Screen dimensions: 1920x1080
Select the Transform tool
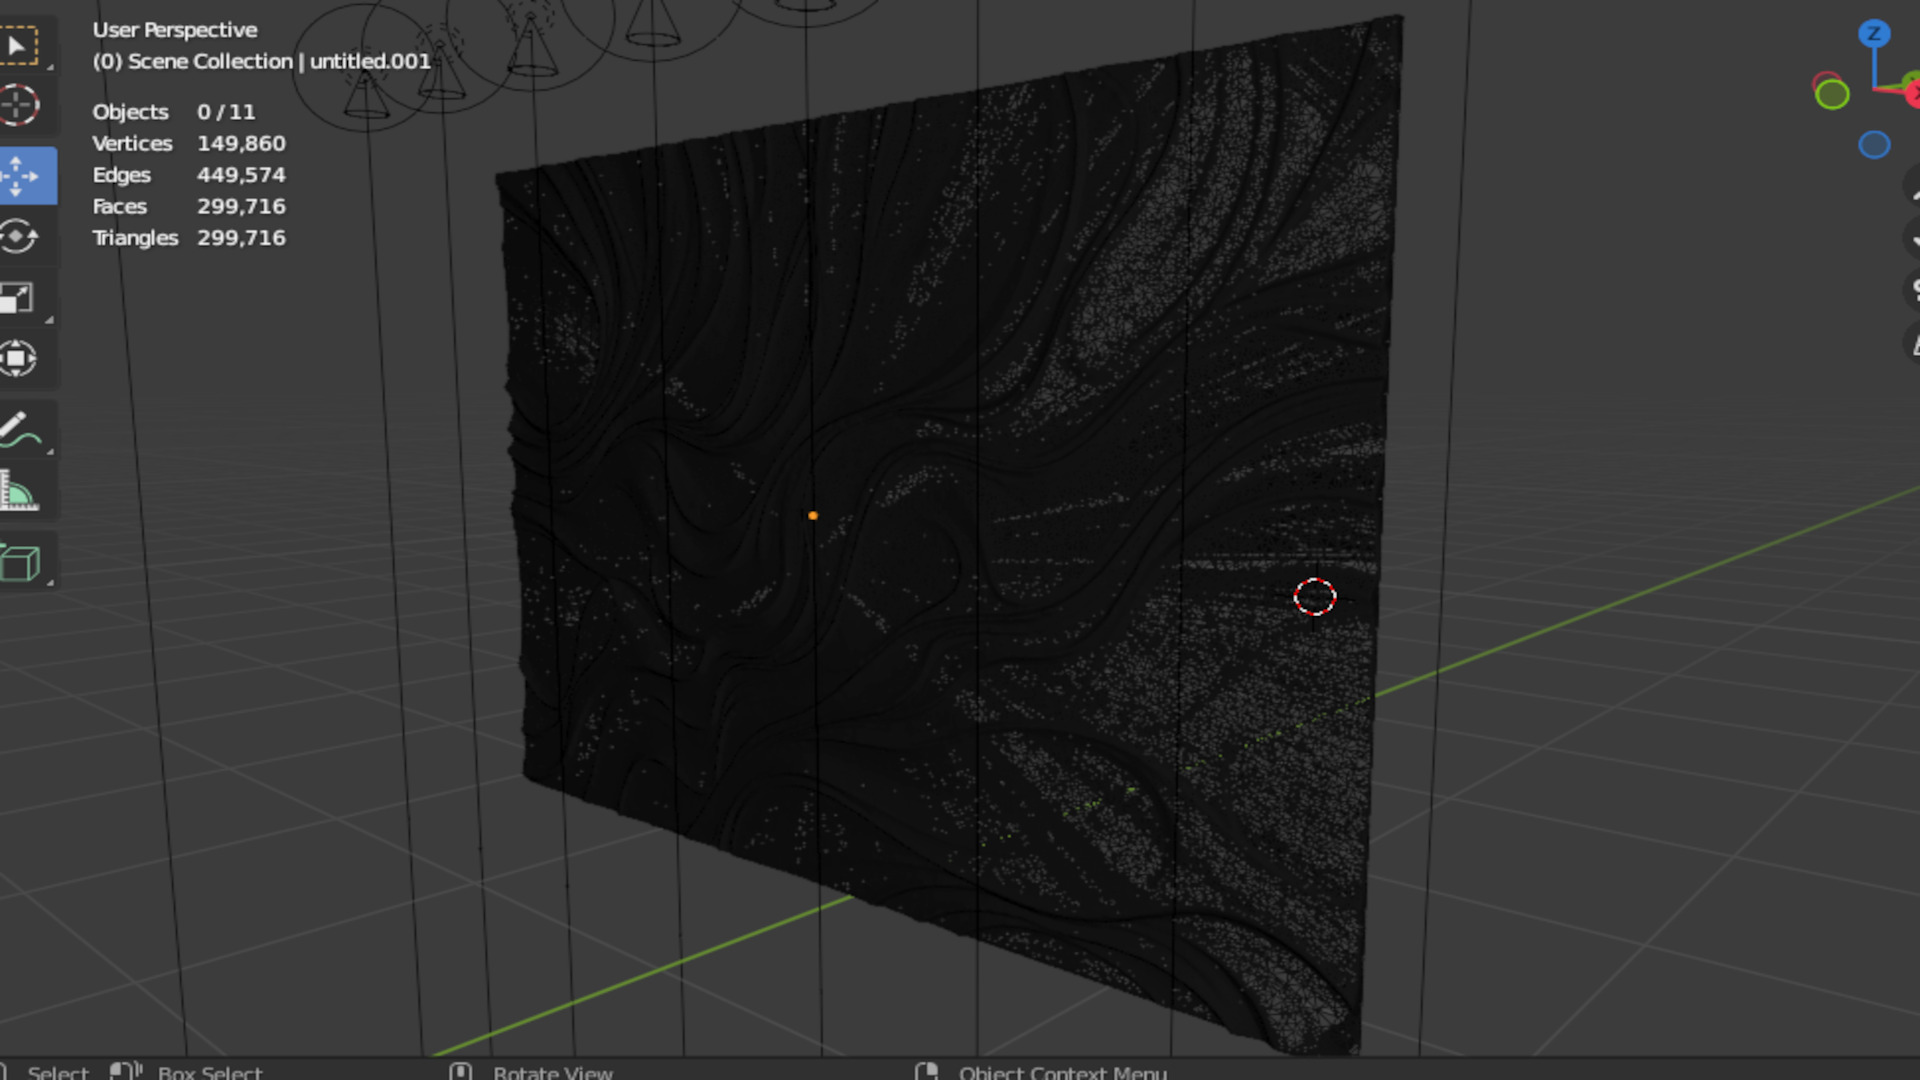20,358
